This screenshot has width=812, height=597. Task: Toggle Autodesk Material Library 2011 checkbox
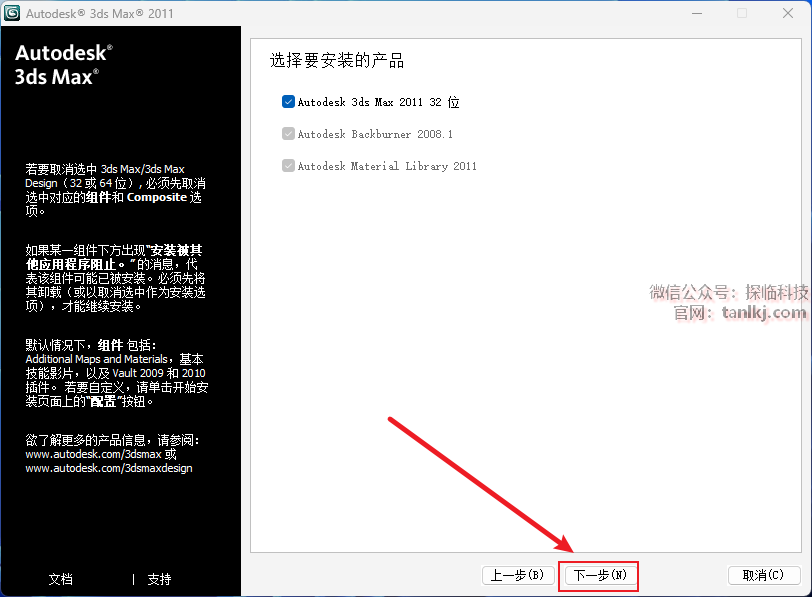coord(288,166)
